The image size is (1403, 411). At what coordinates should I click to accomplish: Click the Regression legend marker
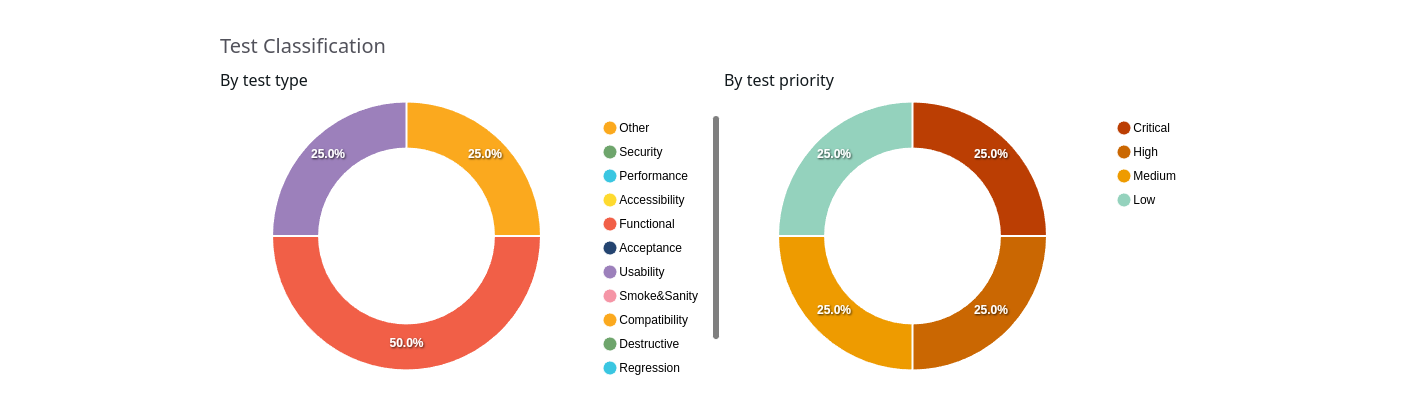click(610, 368)
